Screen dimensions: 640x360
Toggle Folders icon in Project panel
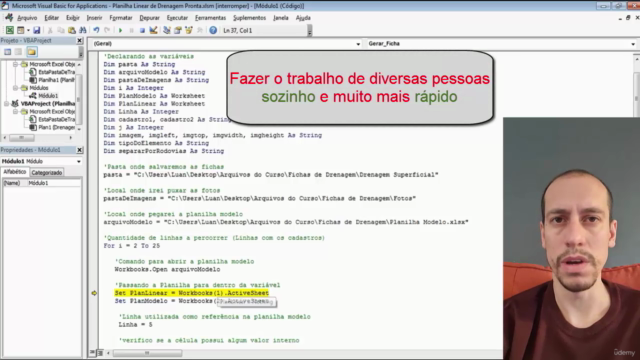pyautogui.click(x=31, y=52)
